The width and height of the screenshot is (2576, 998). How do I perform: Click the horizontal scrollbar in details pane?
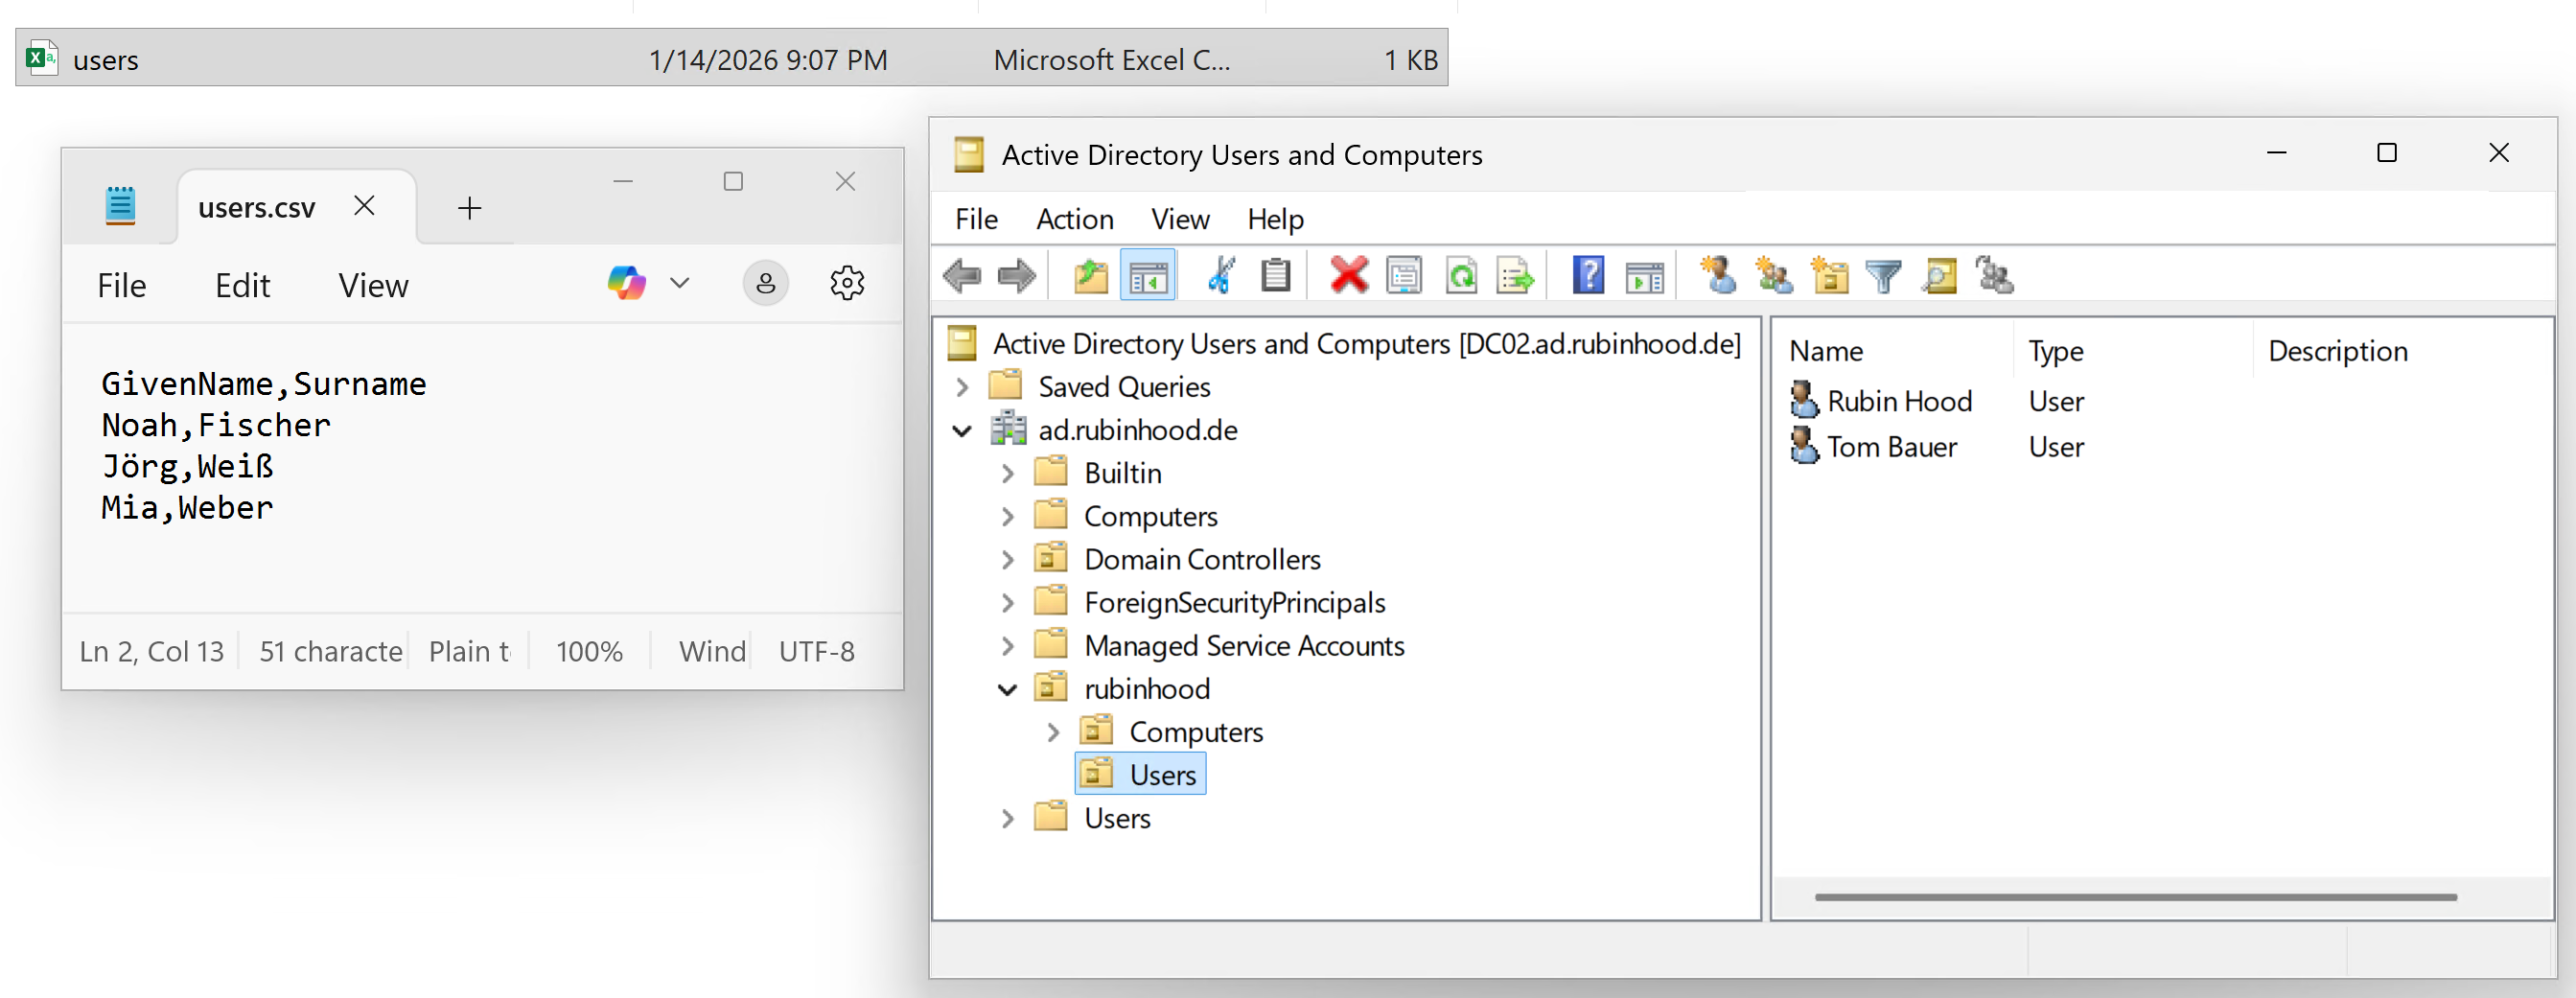[2135, 897]
